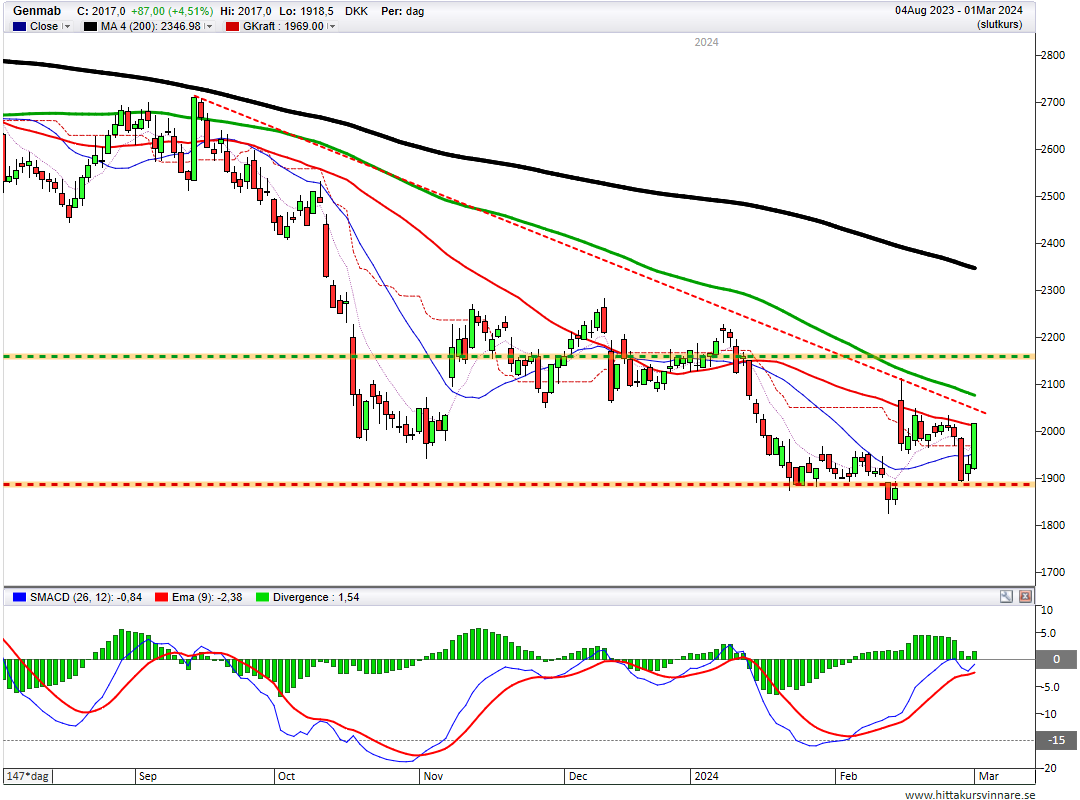Click the blue SMACD legend swatch

point(19,597)
